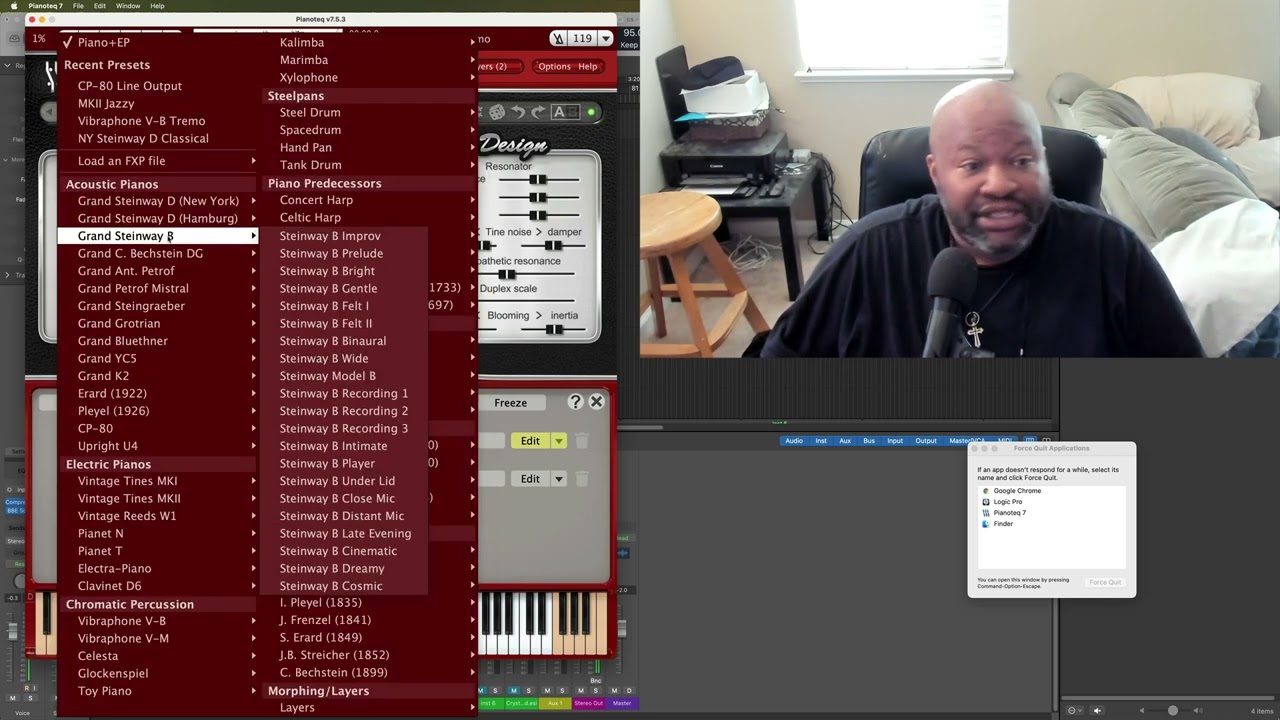
Task: Open the Window menu in macOS menu bar
Action: (x=128, y=6)
